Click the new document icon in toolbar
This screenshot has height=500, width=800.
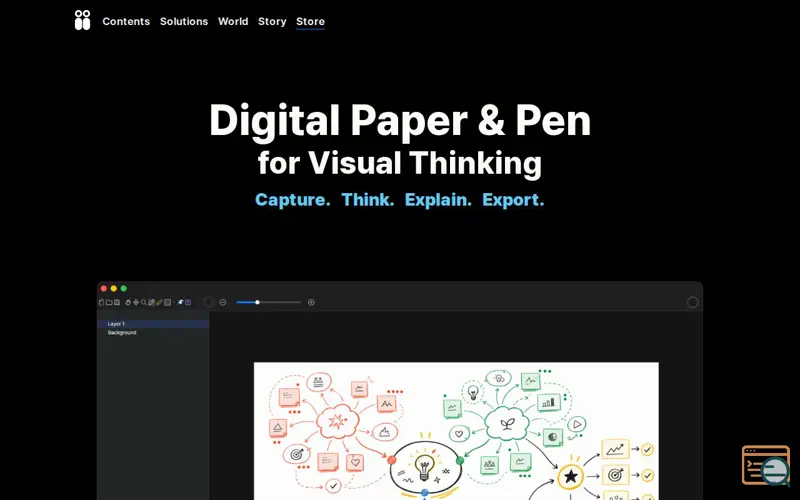(x=102, y=303)
